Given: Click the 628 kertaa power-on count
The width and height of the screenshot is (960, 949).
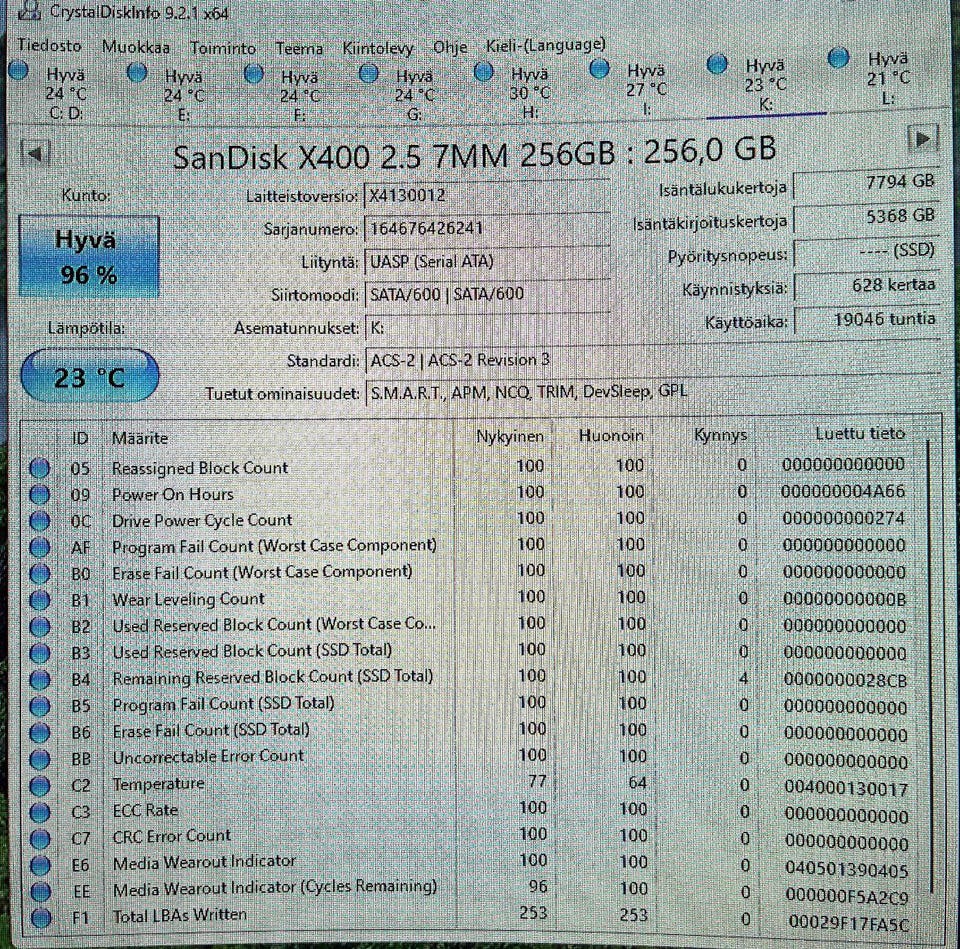Looking at the screenshot, I should (866, 286).
